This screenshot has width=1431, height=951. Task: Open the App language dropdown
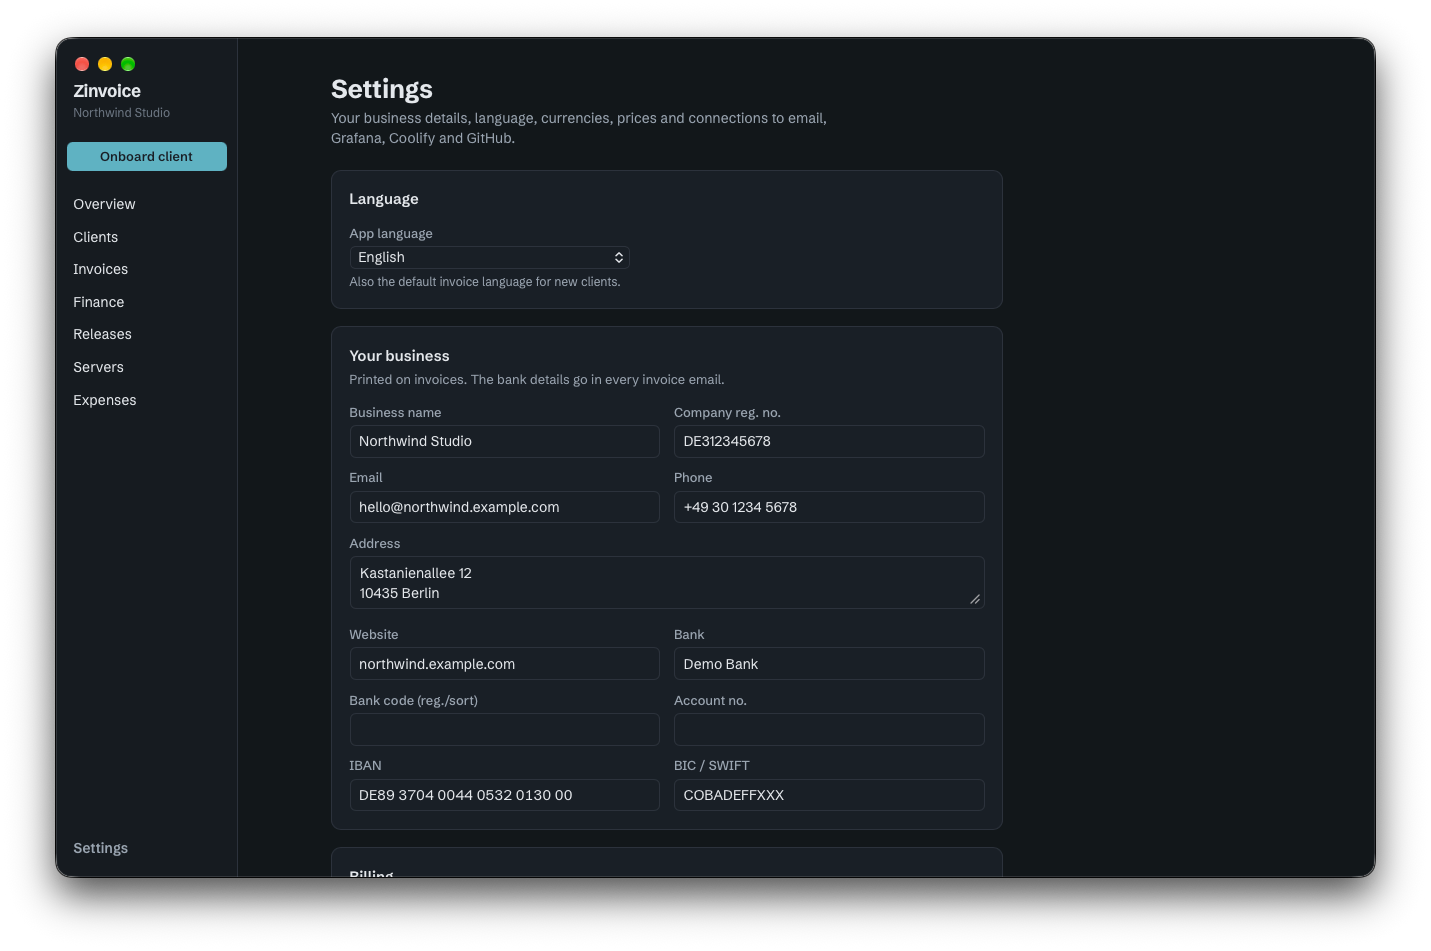pos(489,257)
